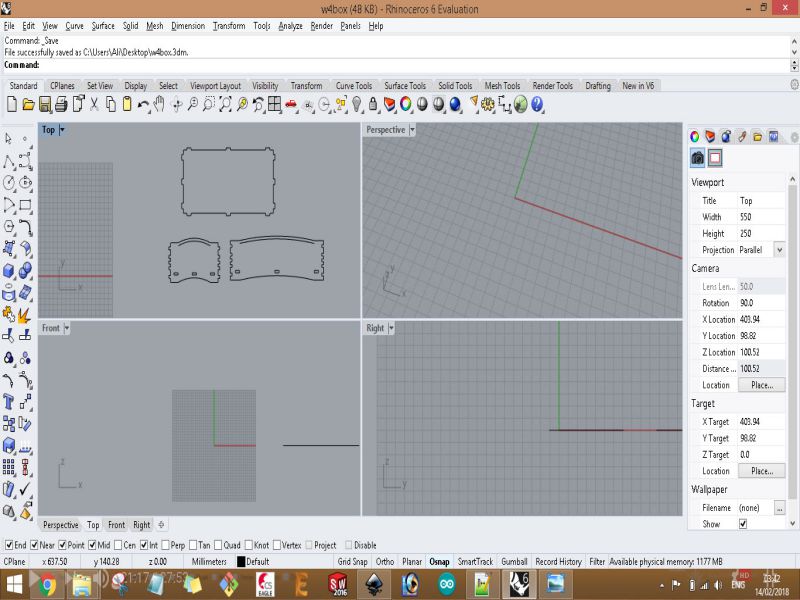Toggle SmartTrack in the status bar
Viewport: 800px width, 600px height.
pos(475,562)
